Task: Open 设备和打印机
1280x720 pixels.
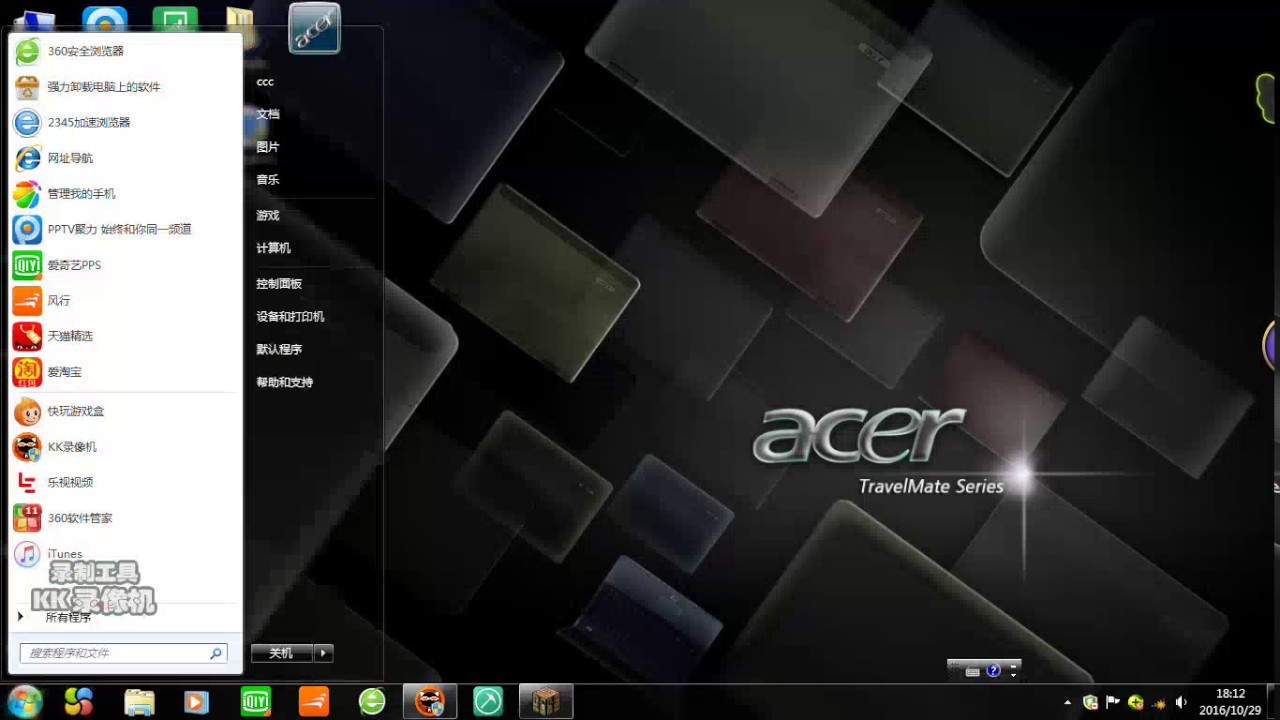Action: [290, 317]
